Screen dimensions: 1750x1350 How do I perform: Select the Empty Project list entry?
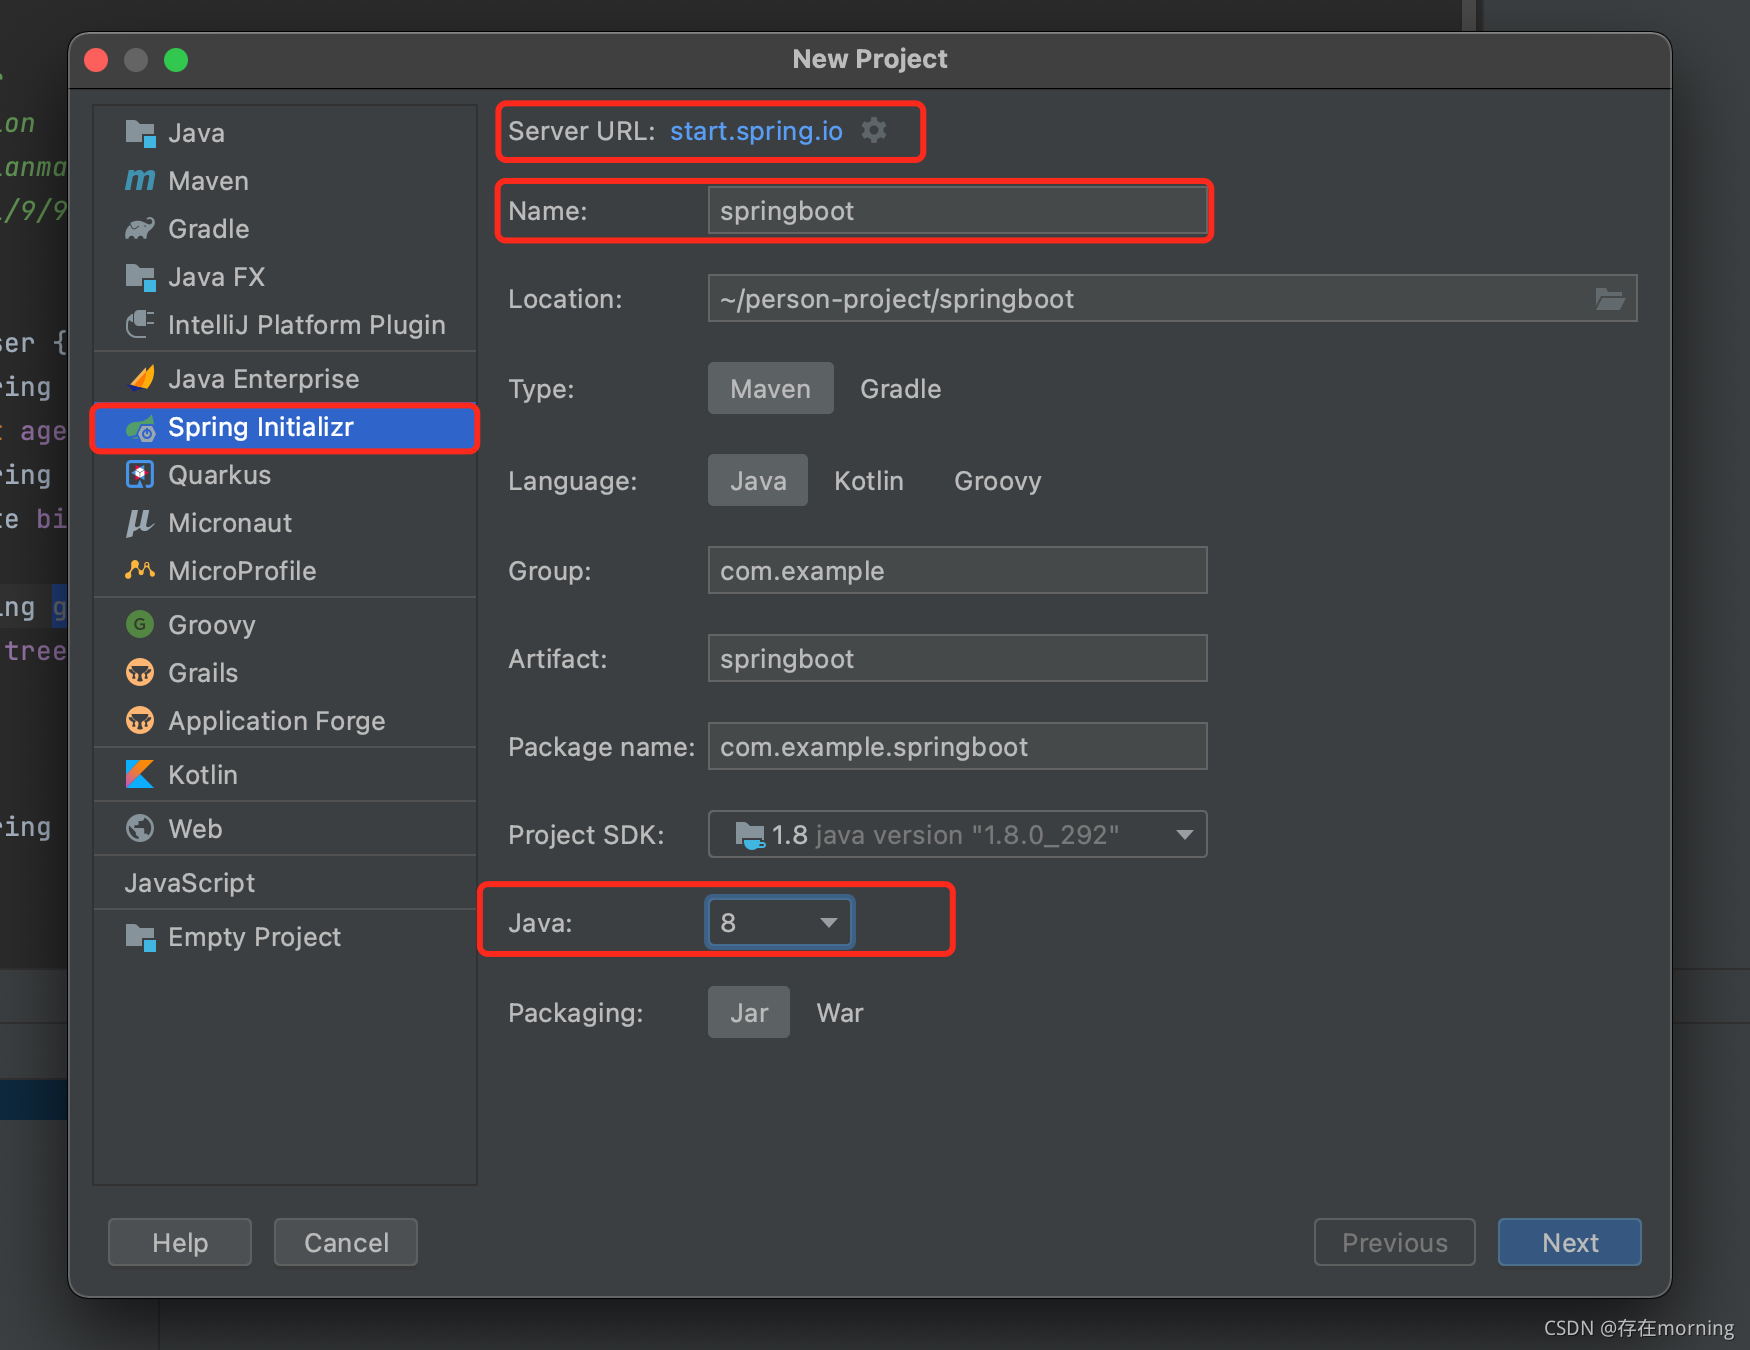[285, 937]
